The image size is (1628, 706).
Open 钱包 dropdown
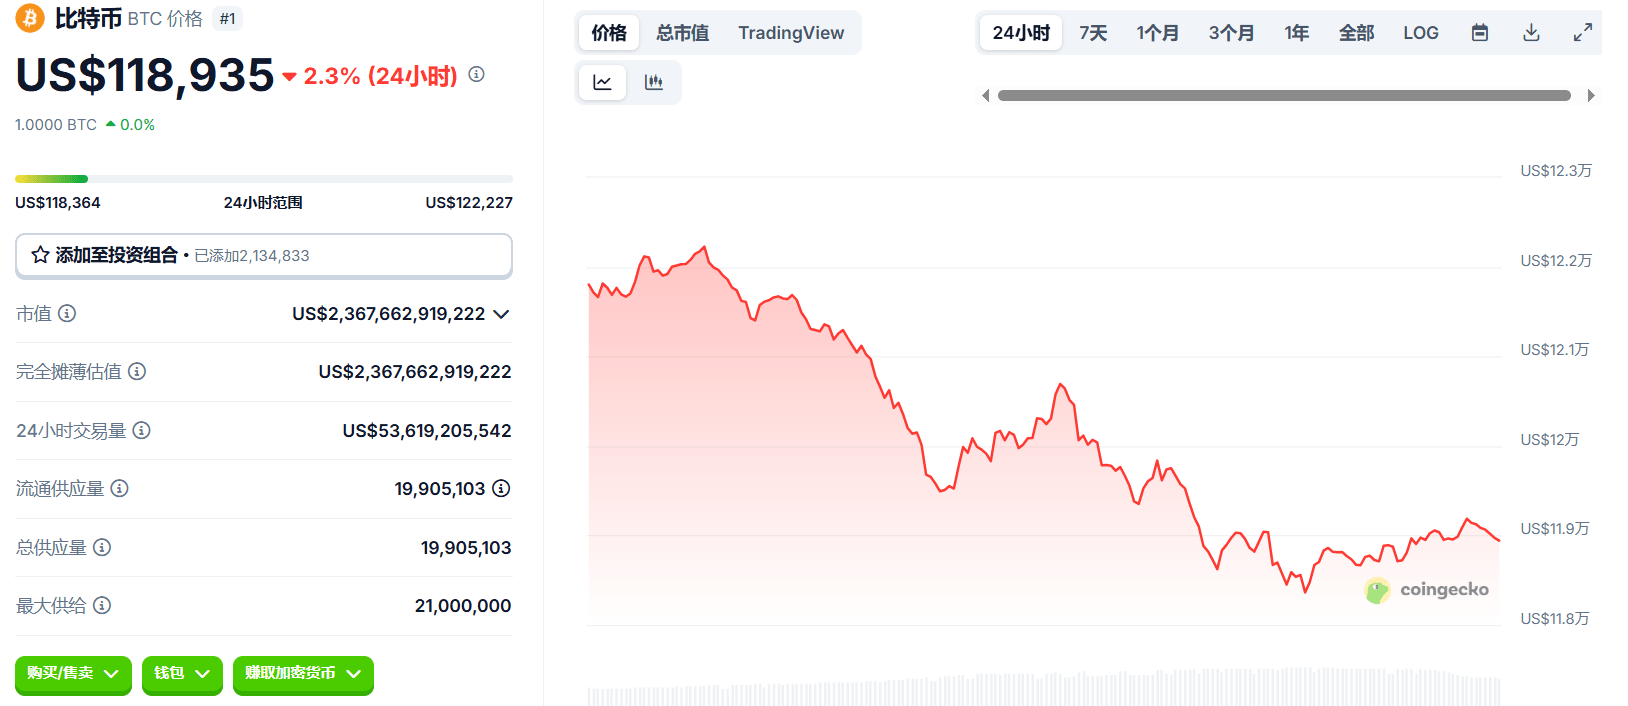point(182,674)
